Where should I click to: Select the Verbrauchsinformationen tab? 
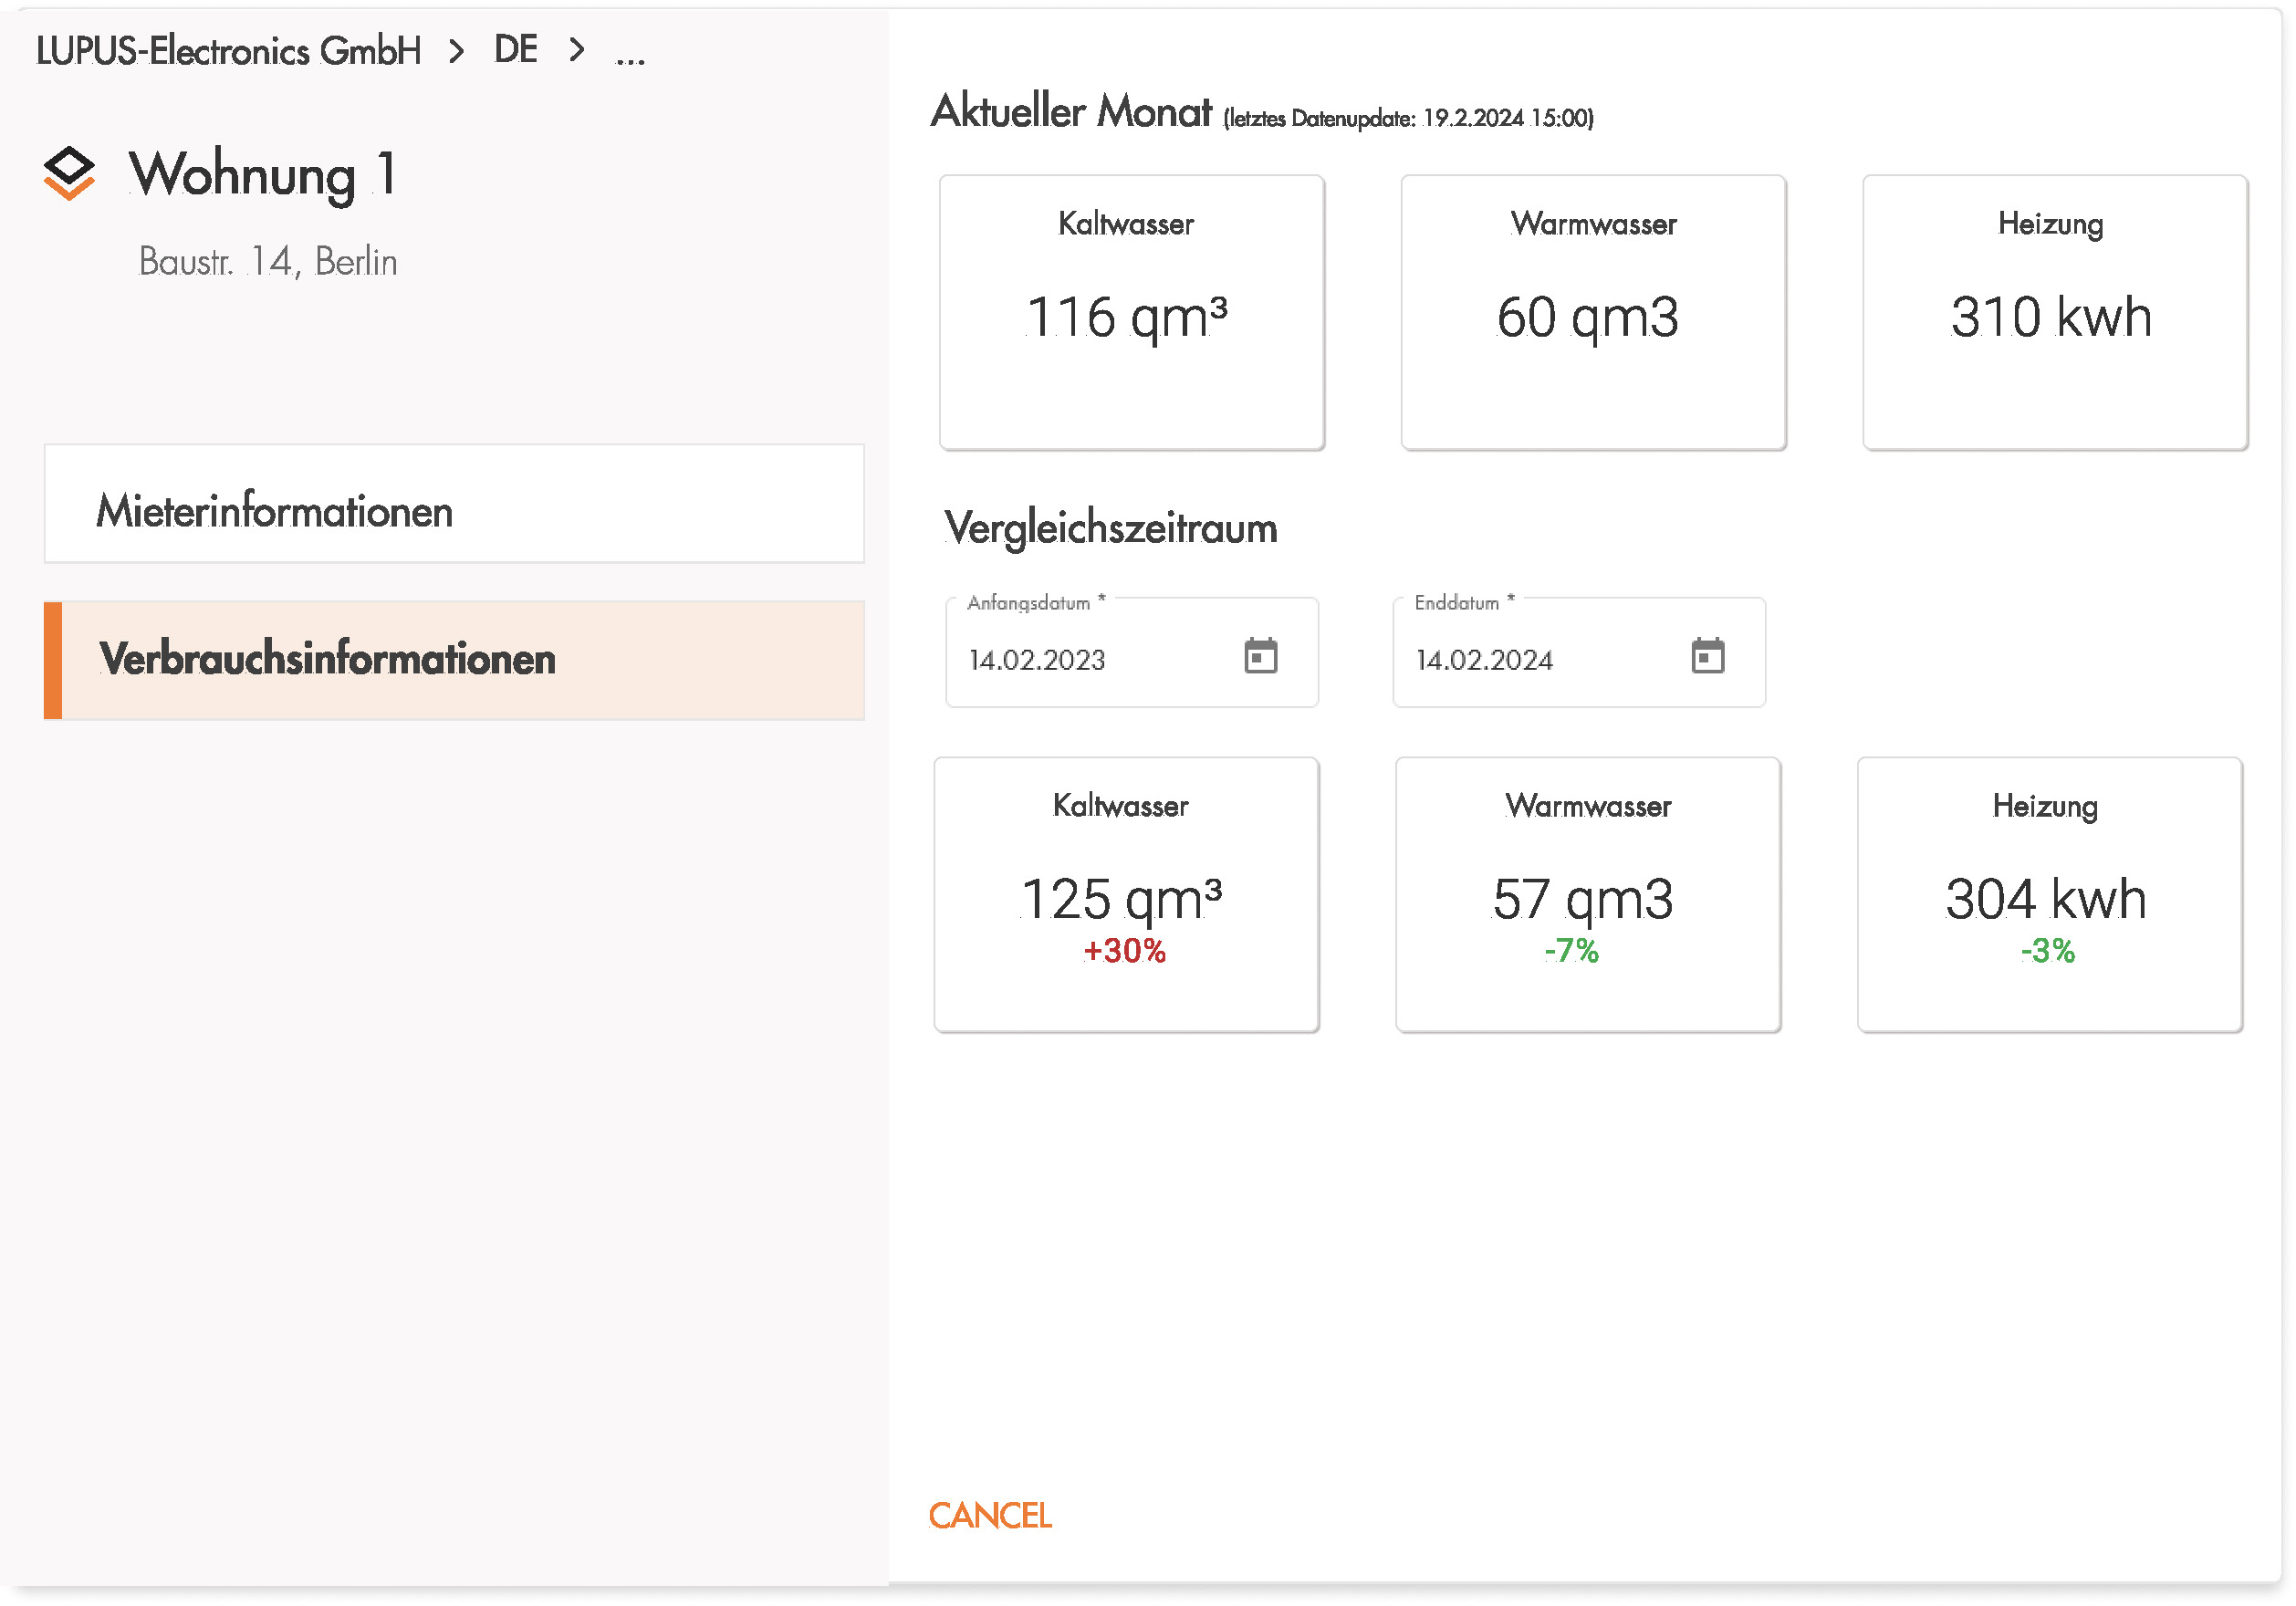click(454, 660)
